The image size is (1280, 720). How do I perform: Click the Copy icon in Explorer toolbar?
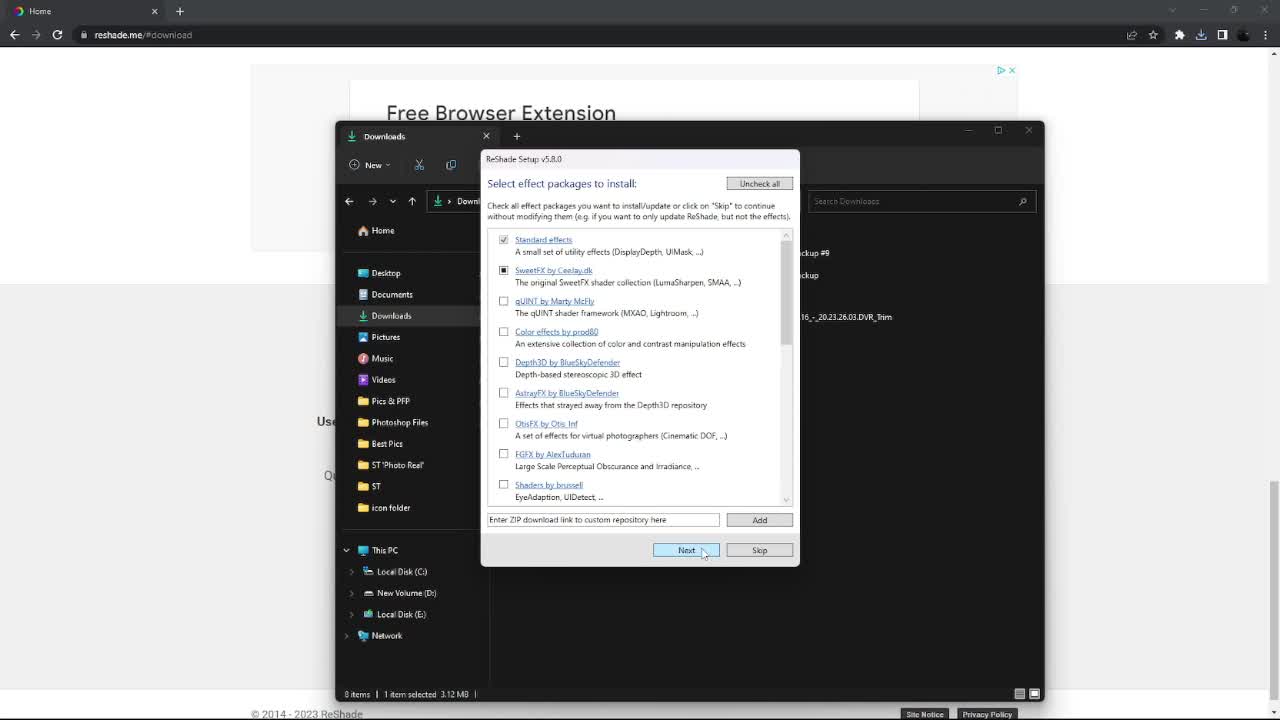coord(451,165)
